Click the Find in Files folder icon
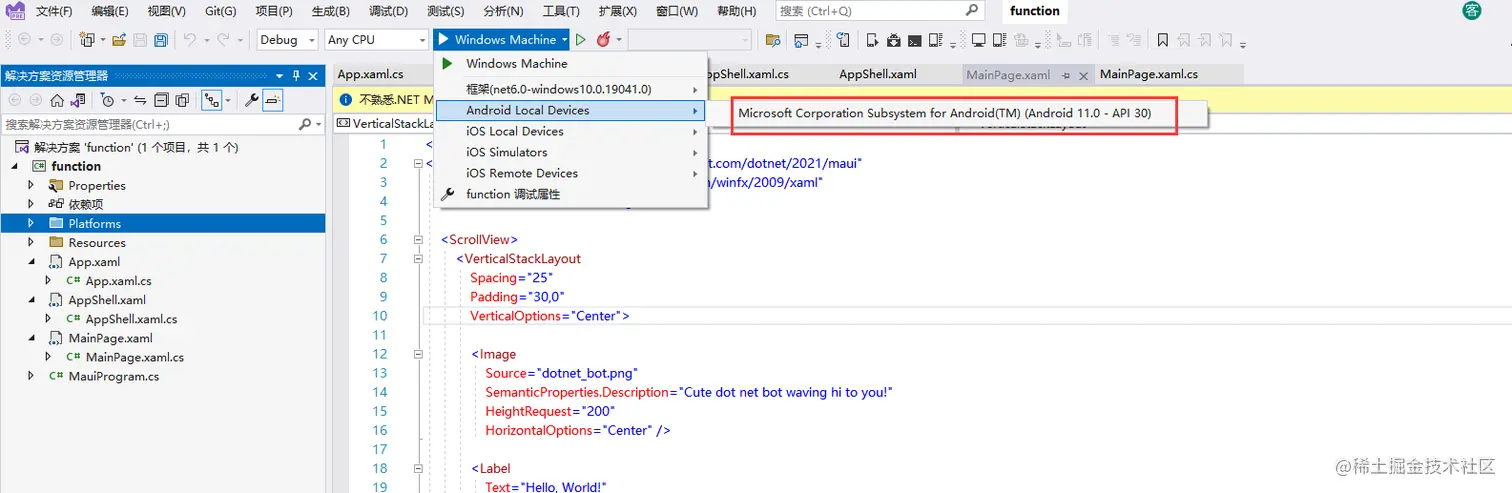The width and height of the screenshot is (1512, 493). pos(772,40)
